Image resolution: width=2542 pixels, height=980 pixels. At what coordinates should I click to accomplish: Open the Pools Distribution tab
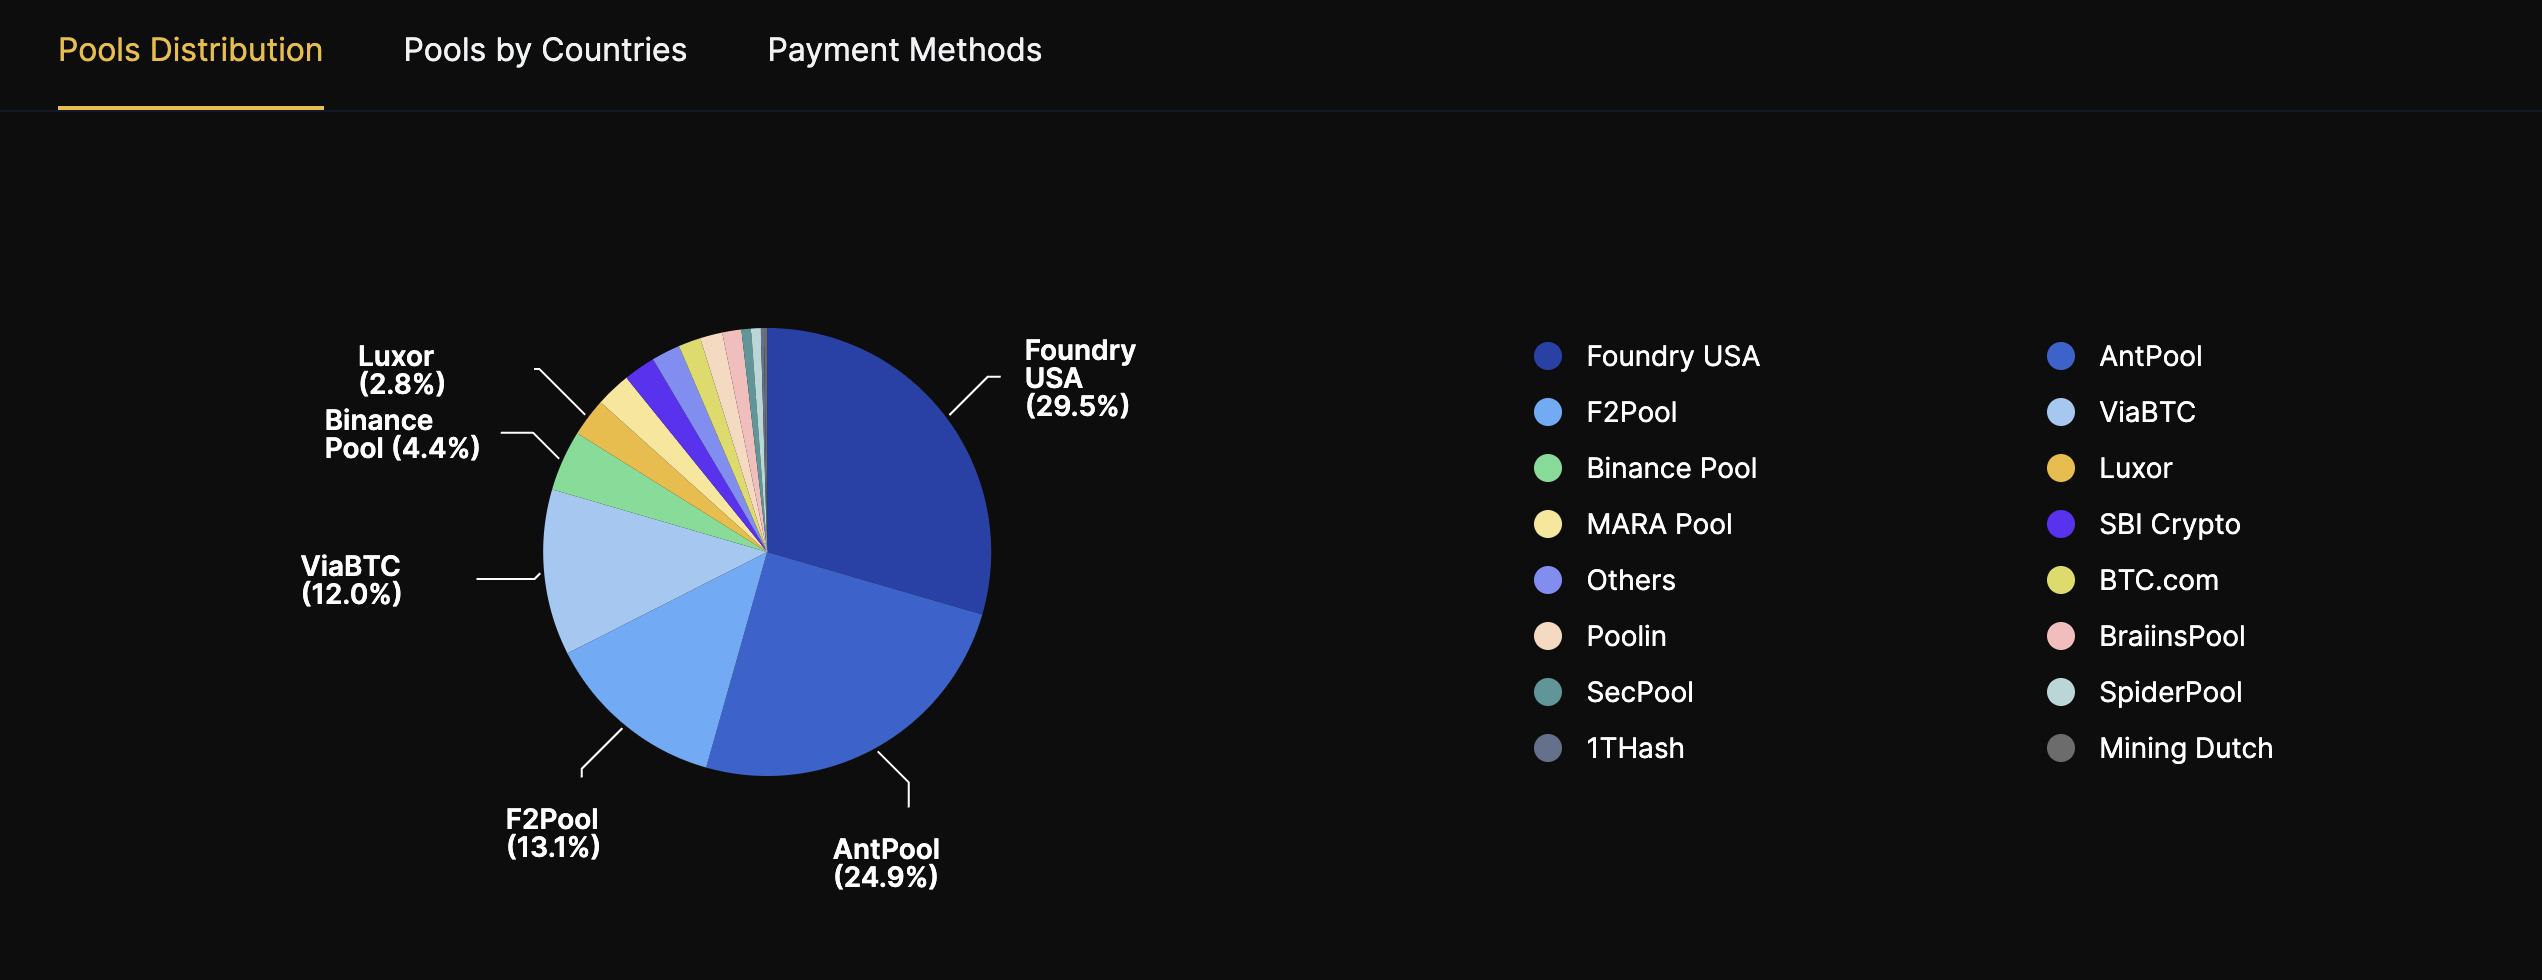pos(191,50)
